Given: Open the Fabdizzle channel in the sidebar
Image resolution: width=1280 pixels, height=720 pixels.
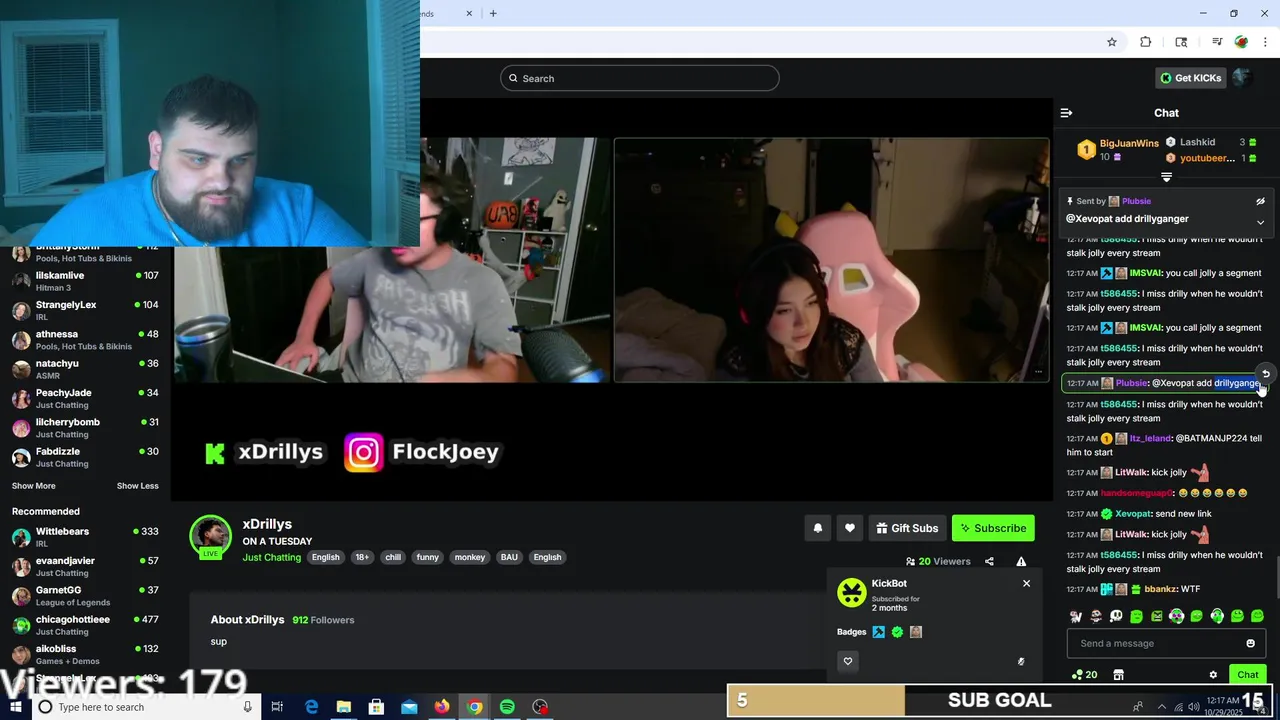Looking at the screenshot, I should pyautogui.click(x=86, y=457).
